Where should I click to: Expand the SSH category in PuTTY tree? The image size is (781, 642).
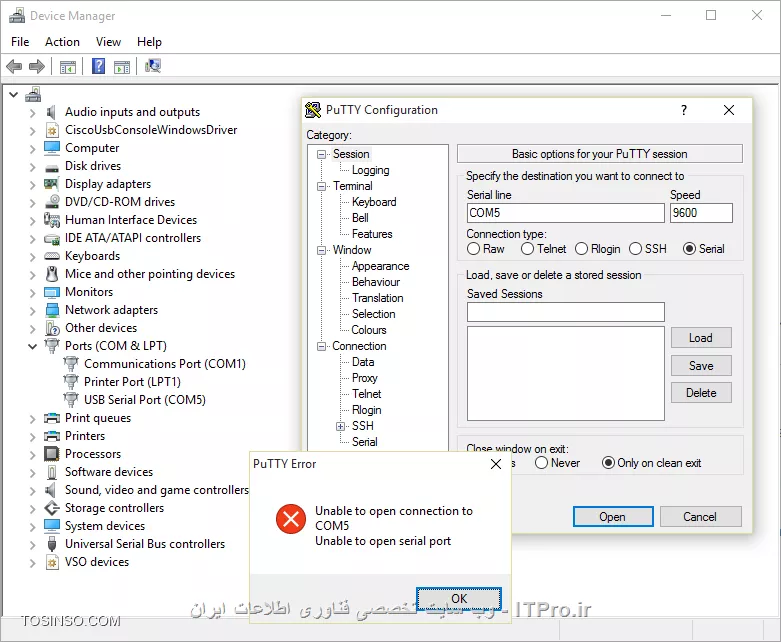pyautogui.click(x=340, y=426)
